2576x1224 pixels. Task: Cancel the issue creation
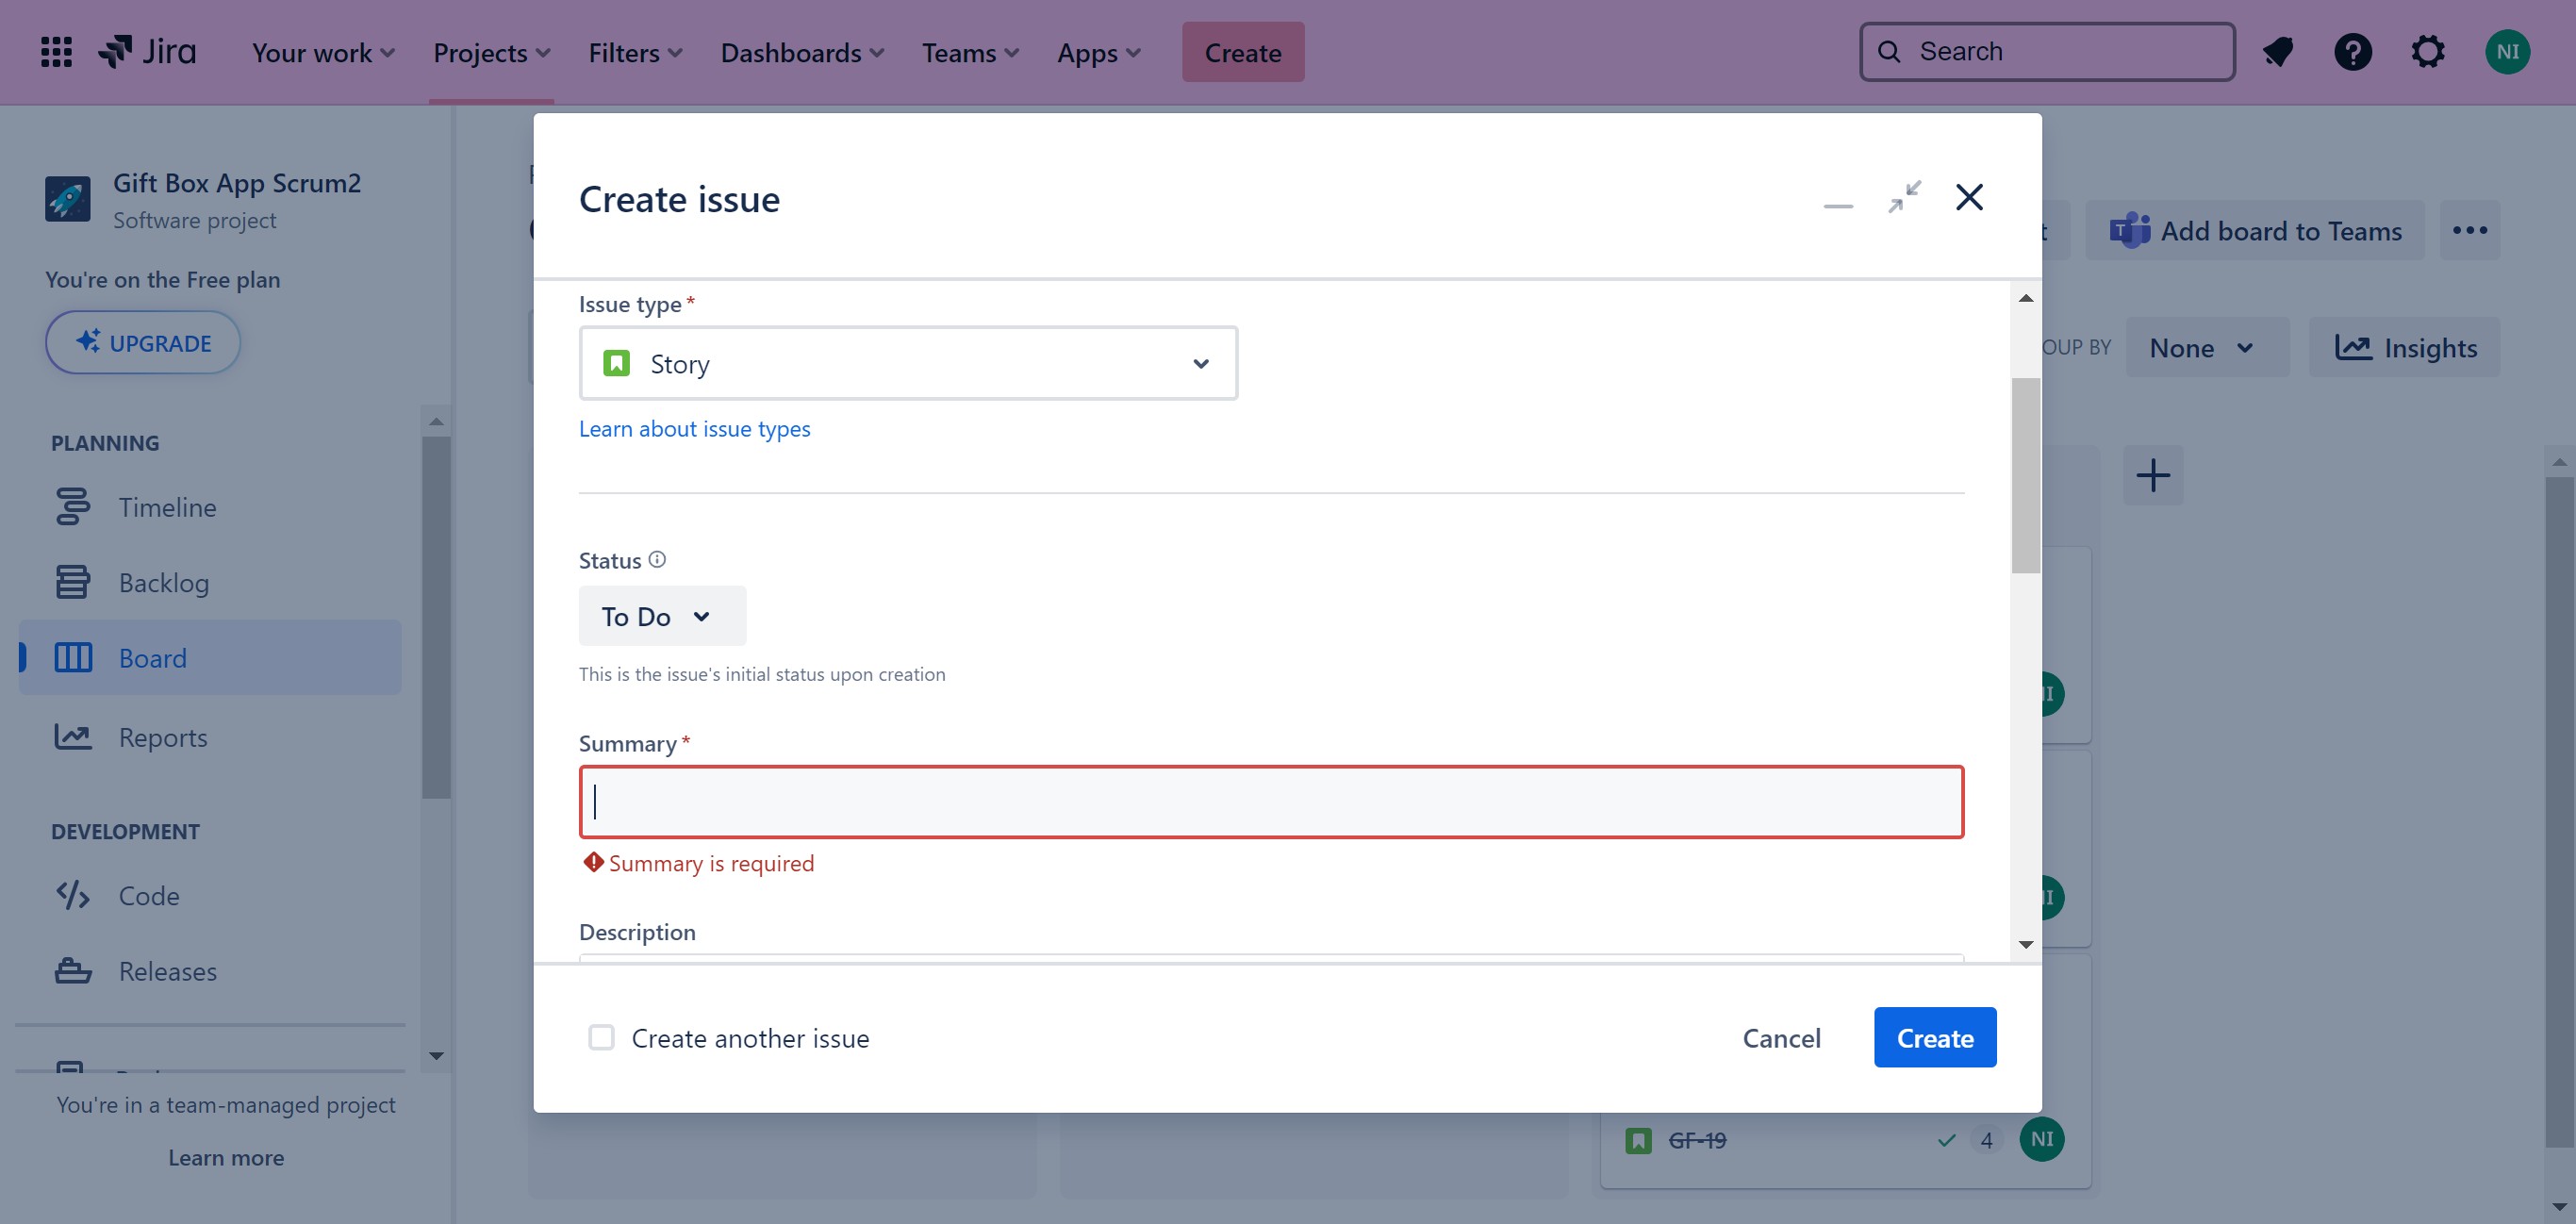coord(1781,1038)
